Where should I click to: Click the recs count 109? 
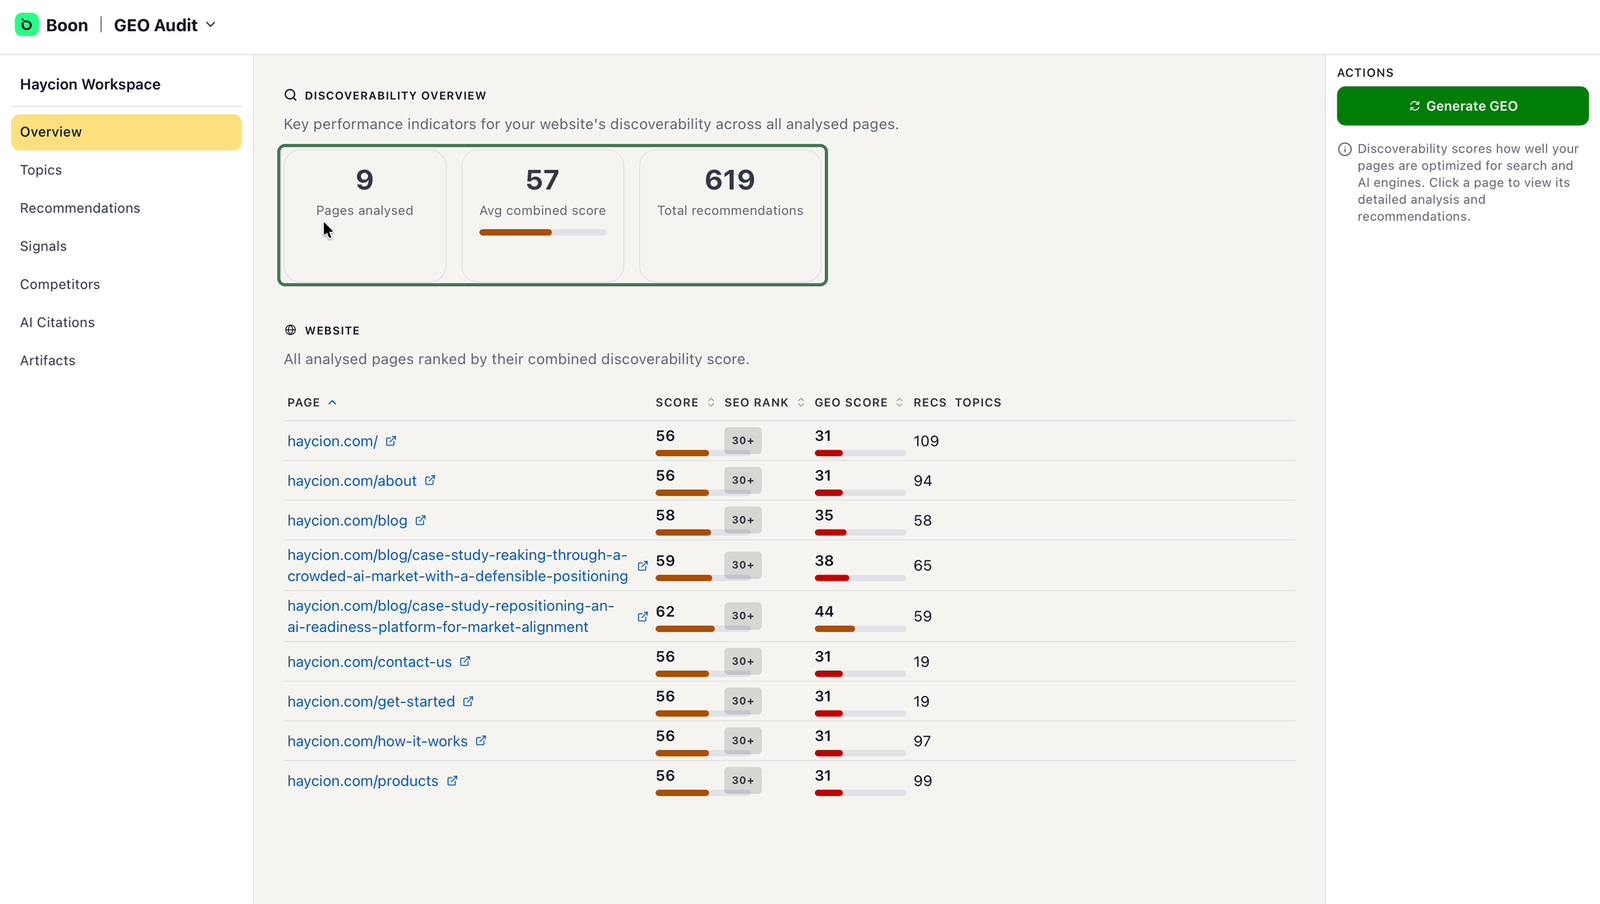926,441
